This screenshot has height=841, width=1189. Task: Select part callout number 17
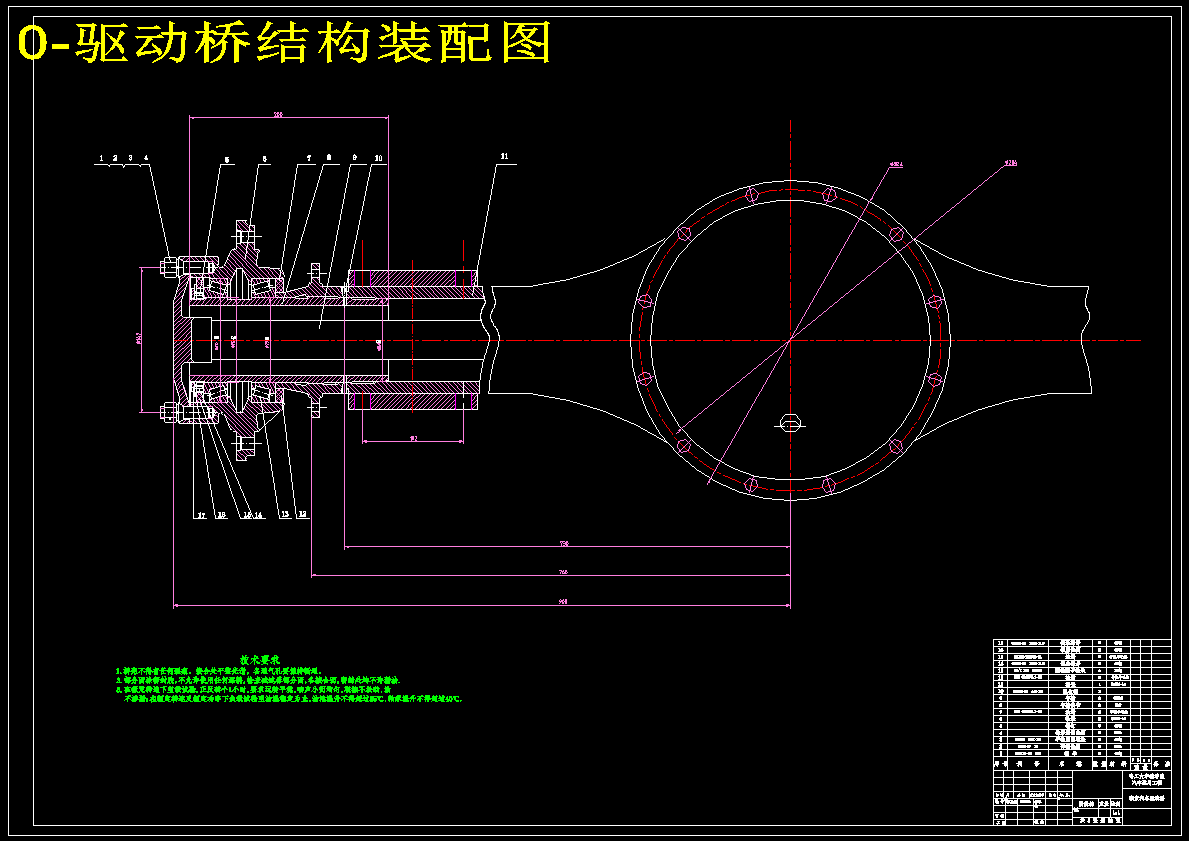202,515
